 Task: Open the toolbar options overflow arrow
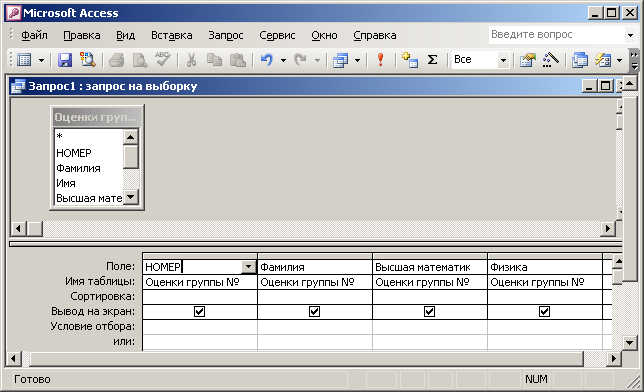click(635, 60)
